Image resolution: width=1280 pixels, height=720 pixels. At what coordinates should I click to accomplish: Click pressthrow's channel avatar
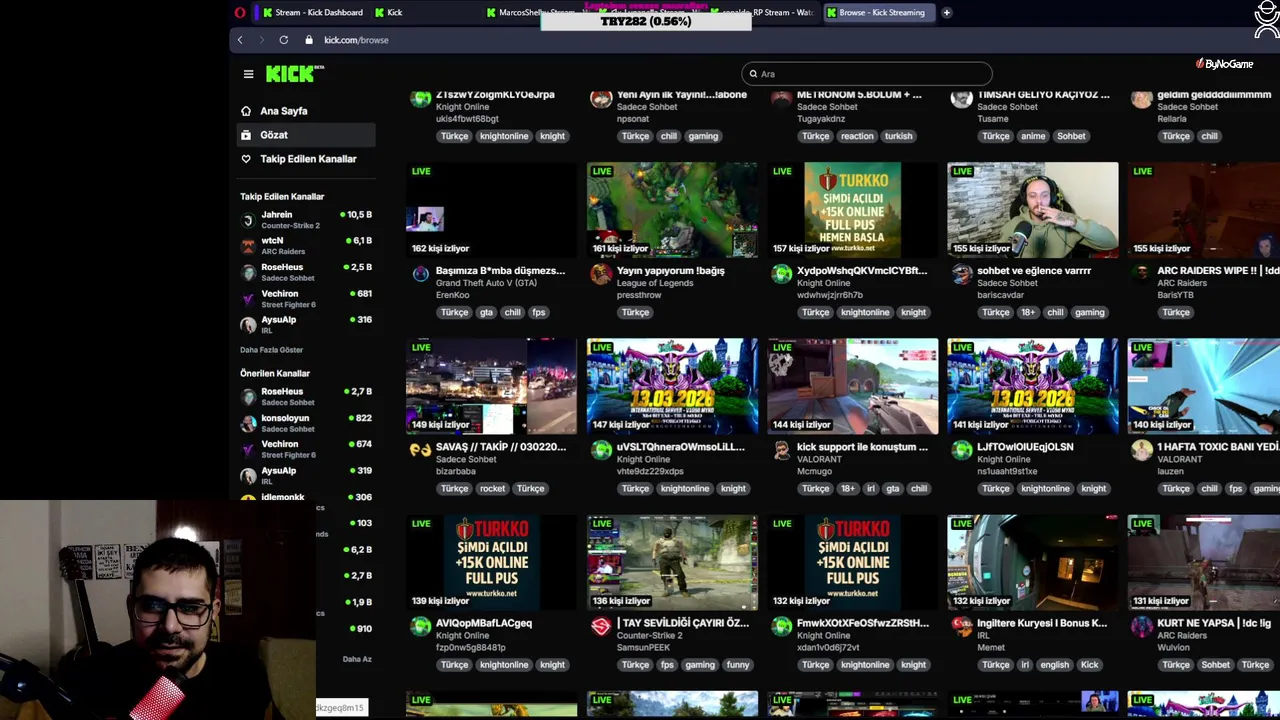pos(601,274)
